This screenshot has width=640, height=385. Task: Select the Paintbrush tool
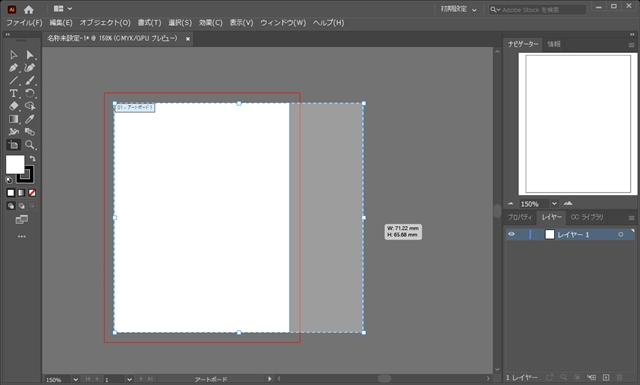coord(29,80)
